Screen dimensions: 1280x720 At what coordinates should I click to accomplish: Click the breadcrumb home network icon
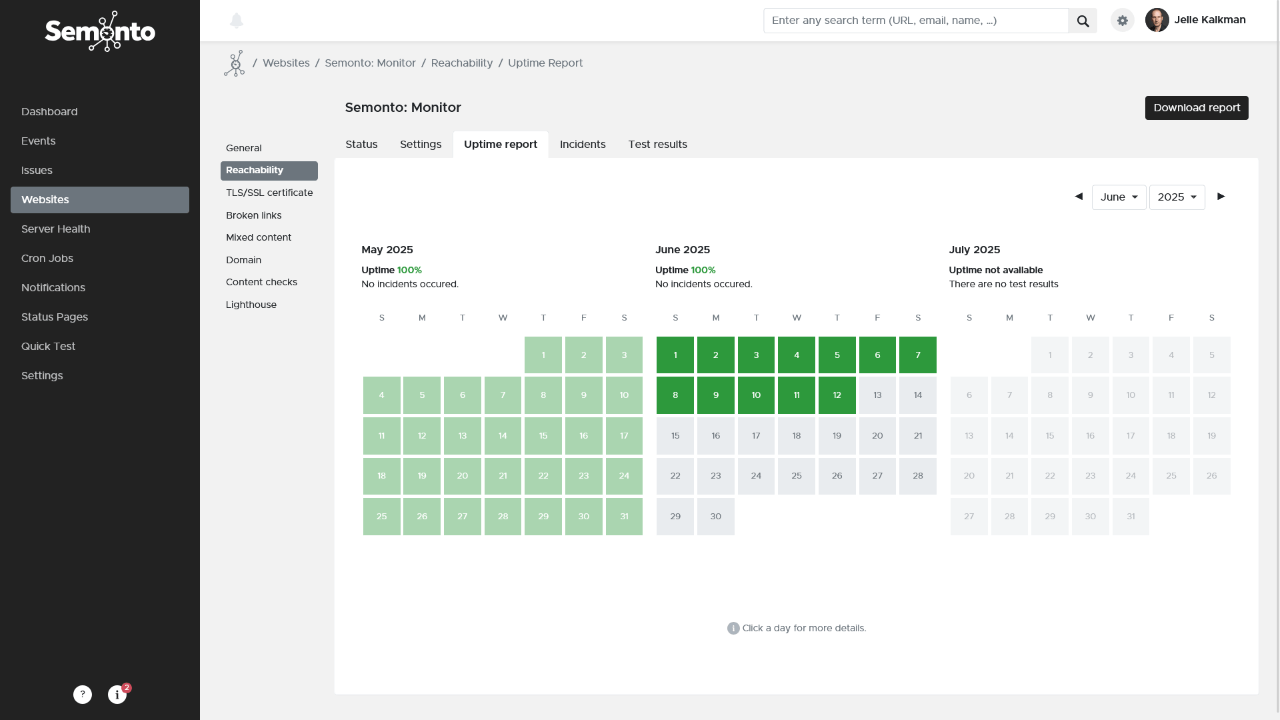point(235,63)
